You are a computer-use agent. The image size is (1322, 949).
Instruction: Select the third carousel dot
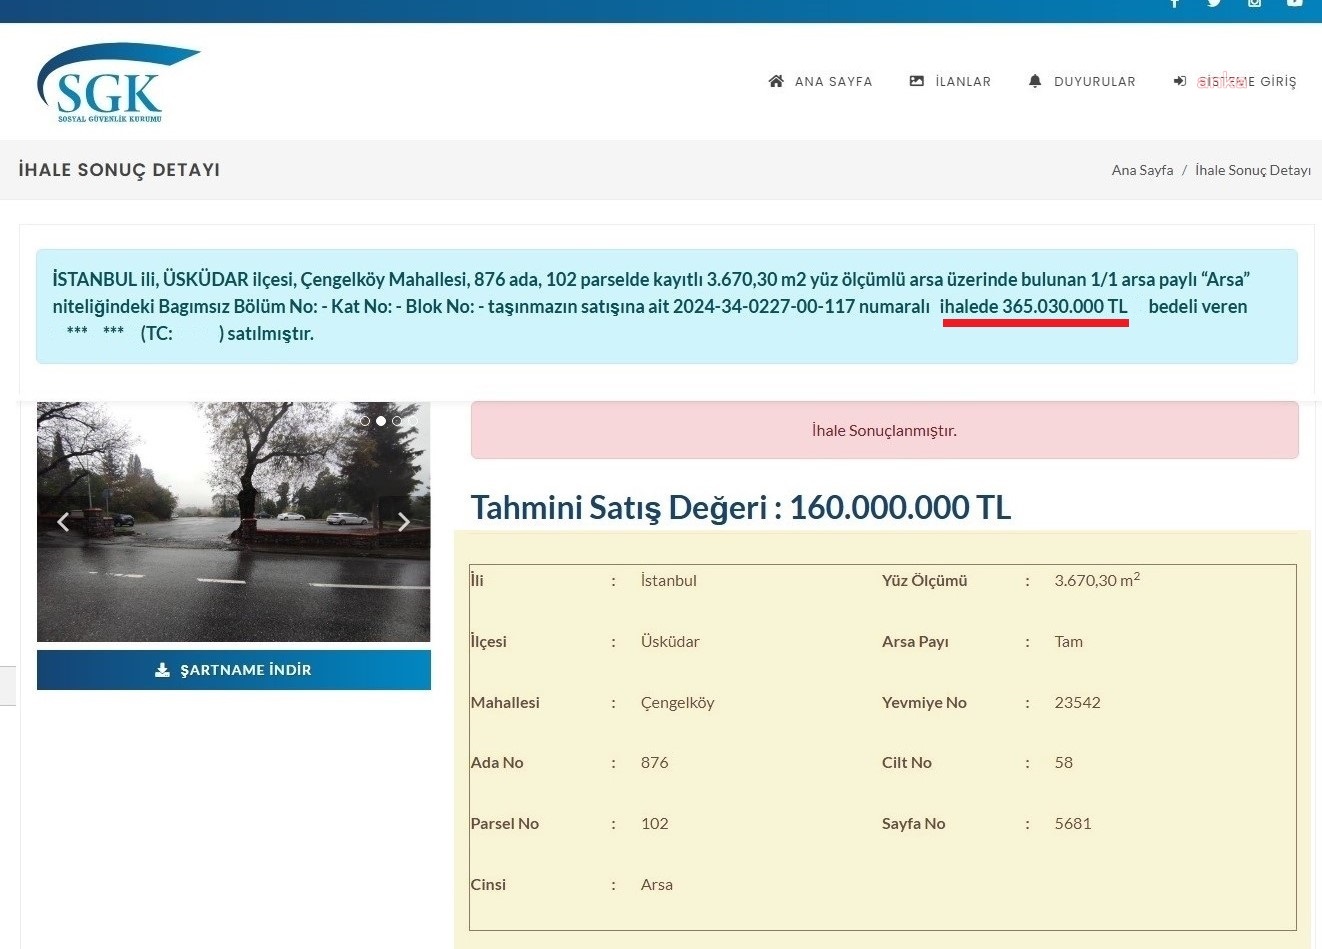tap(397, 421)
